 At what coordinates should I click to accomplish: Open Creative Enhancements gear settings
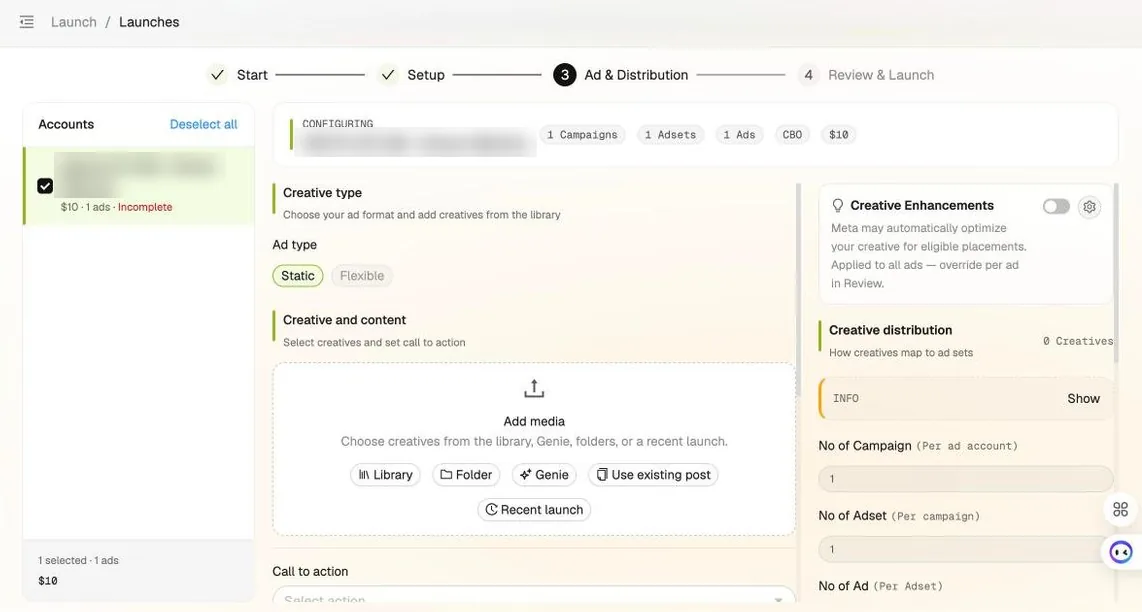[x=1089, y=207]
